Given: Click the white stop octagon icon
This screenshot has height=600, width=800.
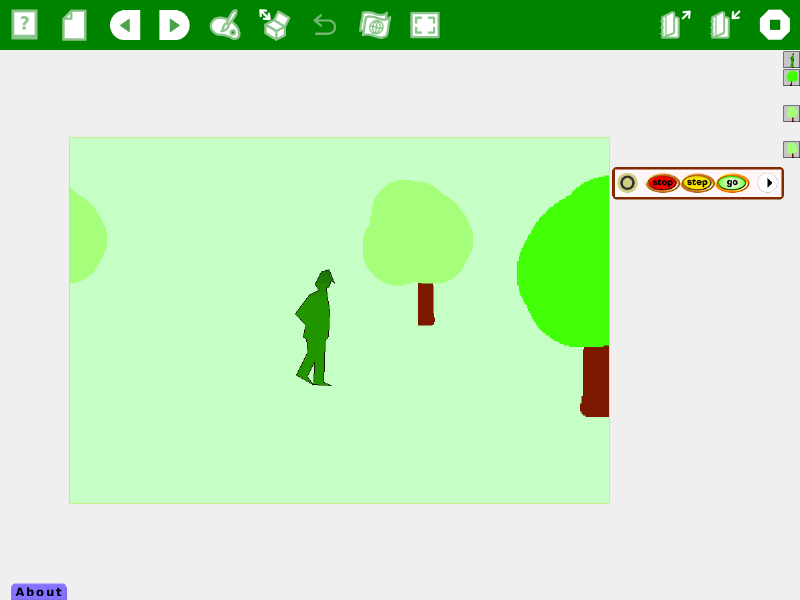Looking at the screenshot, I should (774, 24).
